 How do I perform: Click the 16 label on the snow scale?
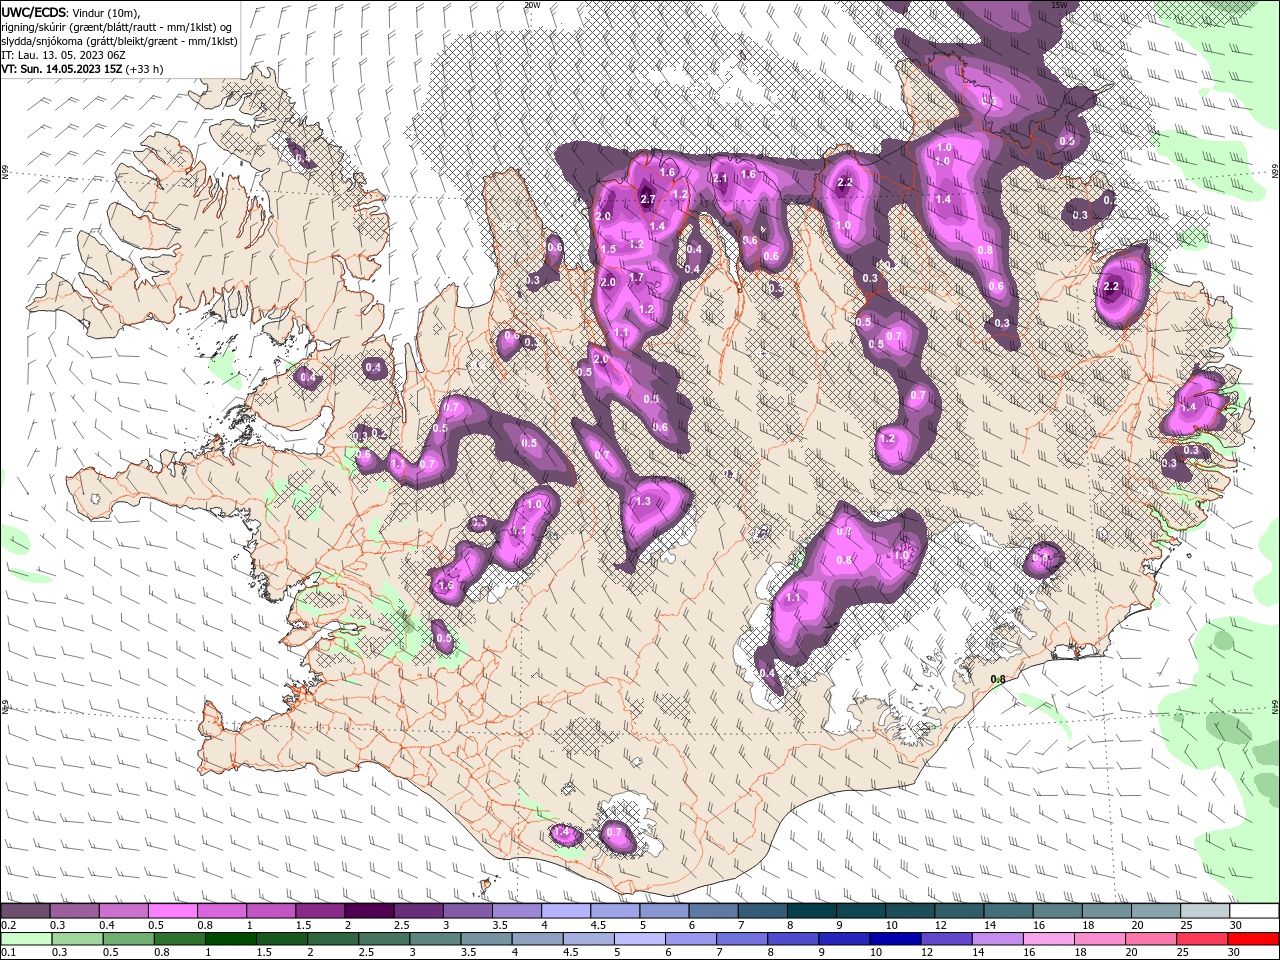[x=1039, y=925]
